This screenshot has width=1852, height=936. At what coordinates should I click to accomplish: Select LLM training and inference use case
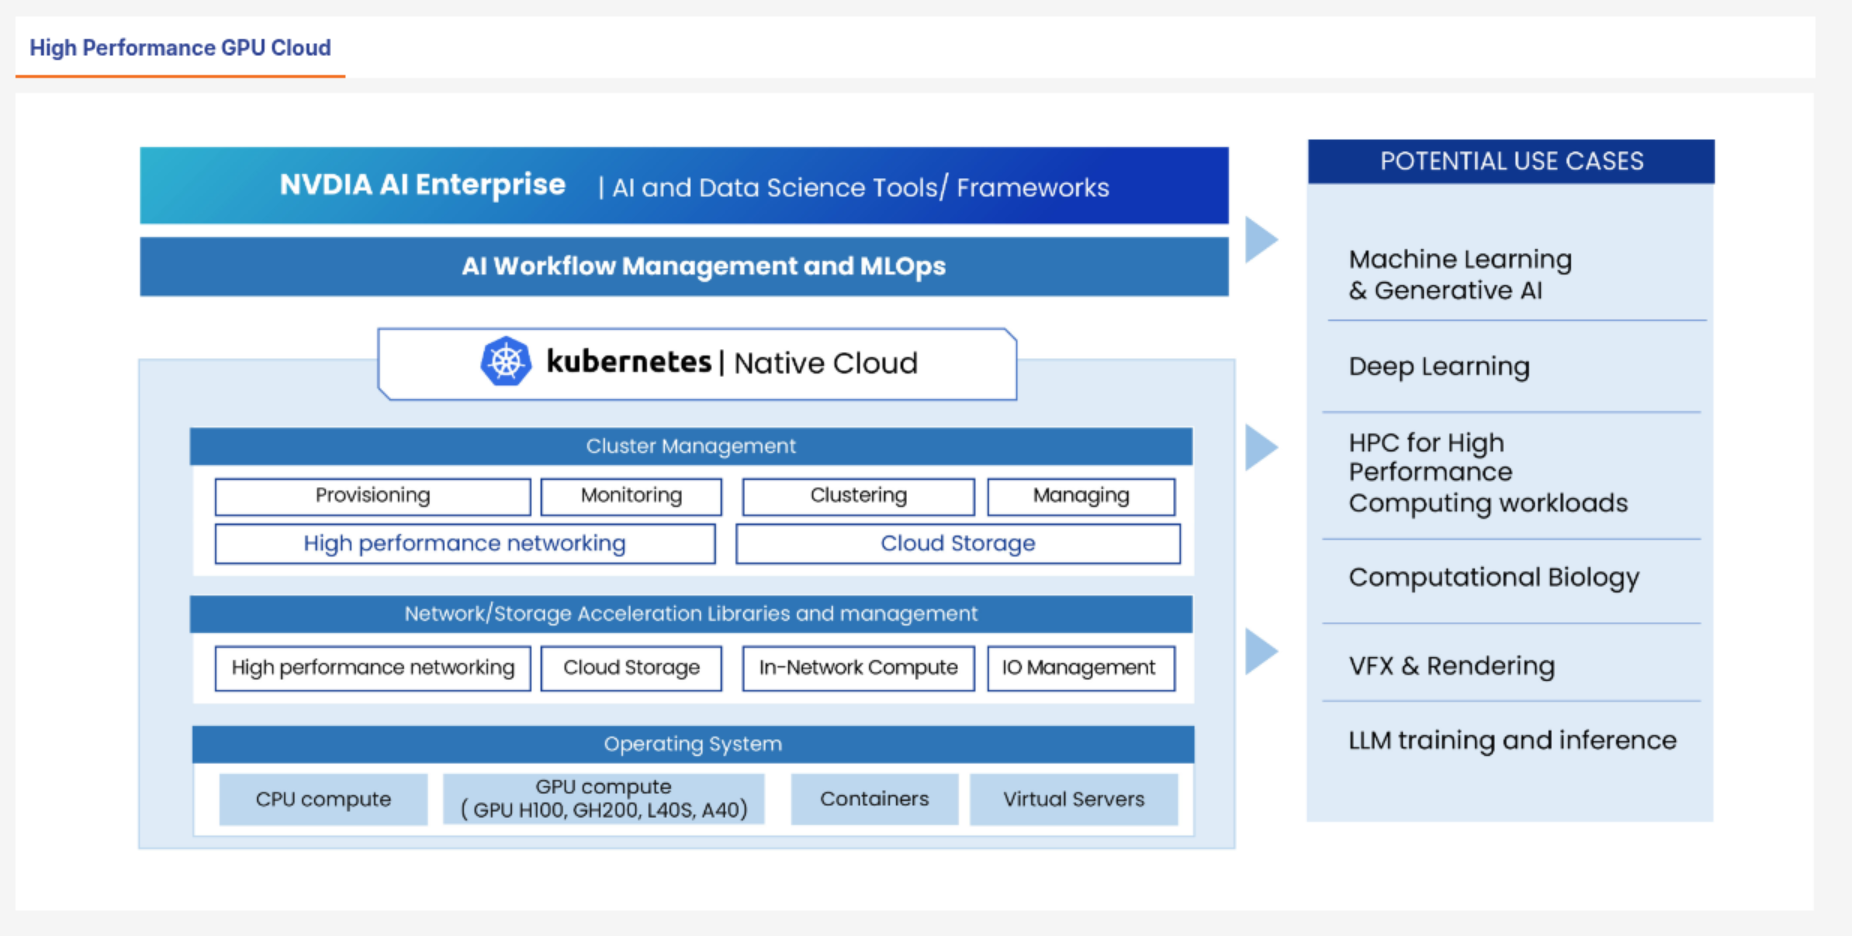[1511, 741]
